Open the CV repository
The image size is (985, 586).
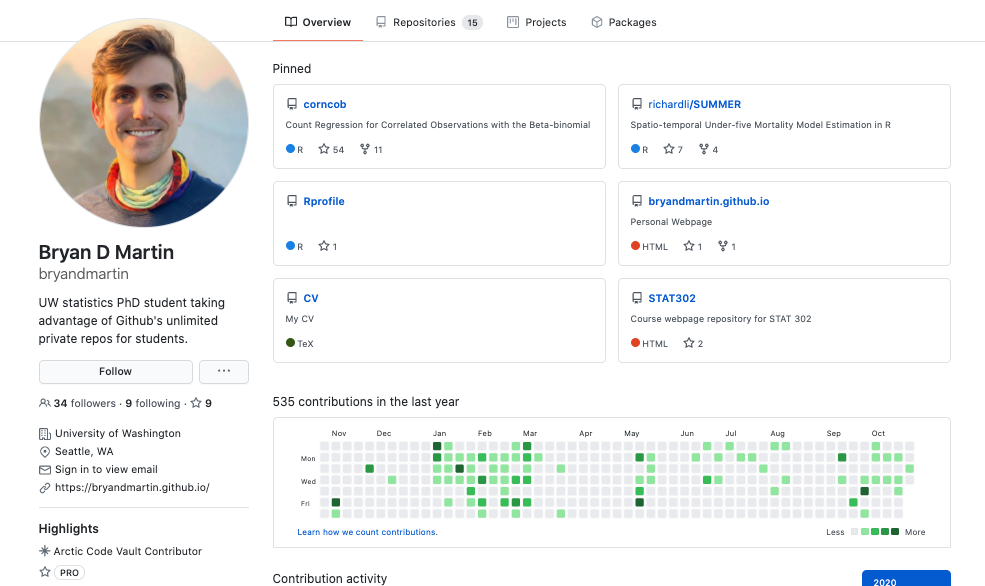coord(311,298)
